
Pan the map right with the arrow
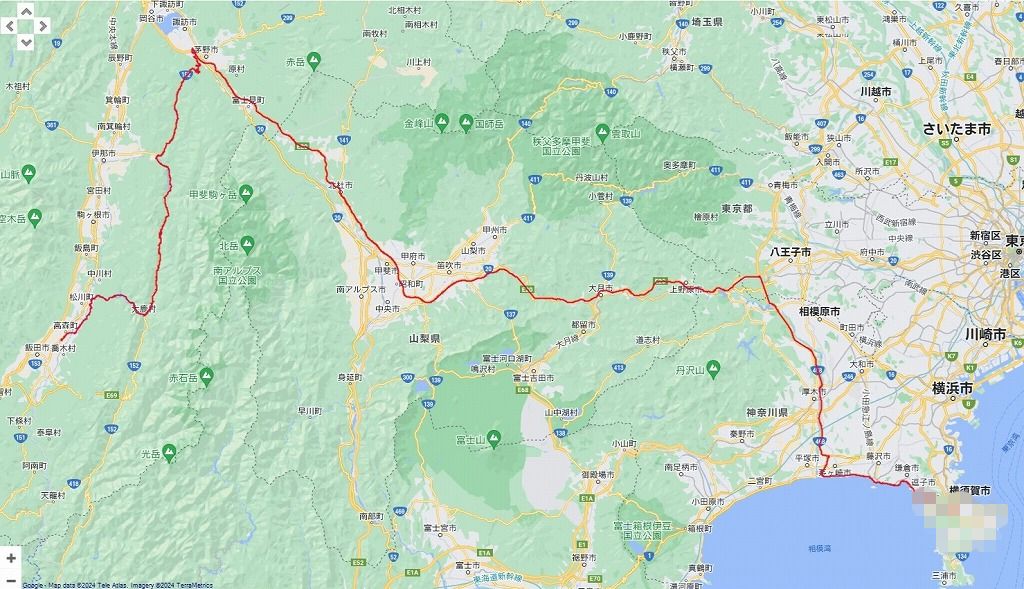coord(42,27)
